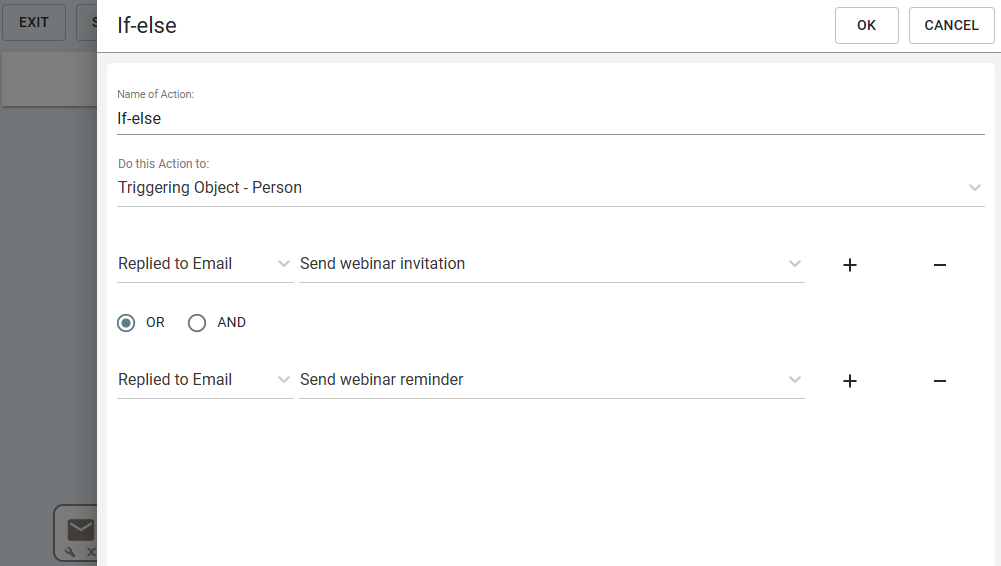Click the AND label text

231,323
